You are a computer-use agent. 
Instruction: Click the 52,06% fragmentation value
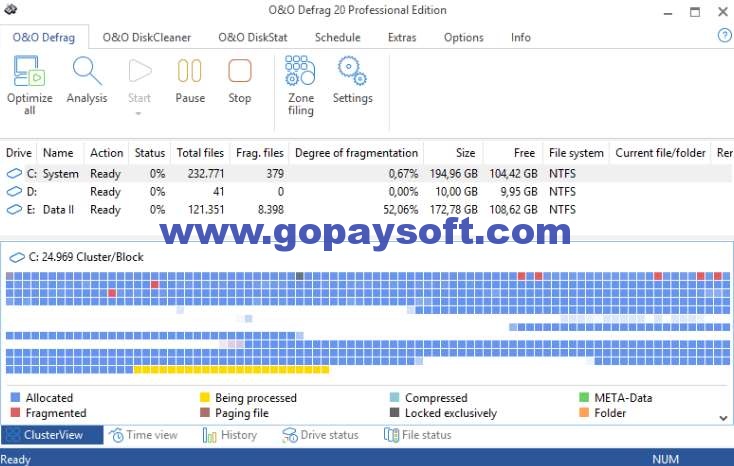401,209
